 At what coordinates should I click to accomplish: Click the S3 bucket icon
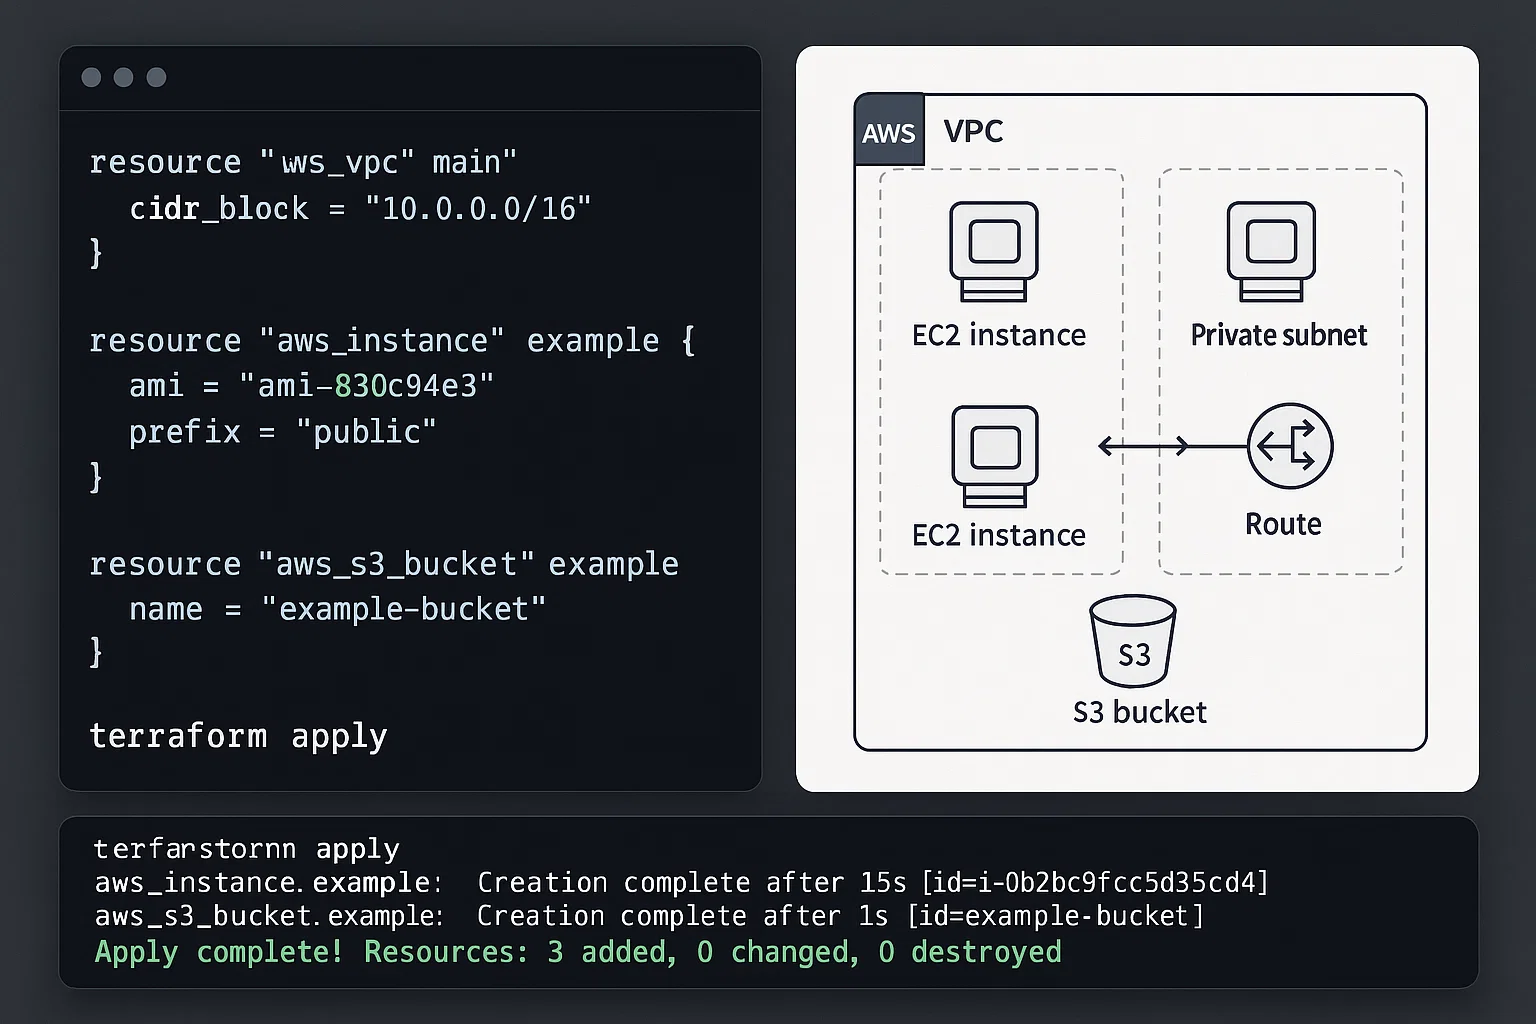pos(1133,641)
